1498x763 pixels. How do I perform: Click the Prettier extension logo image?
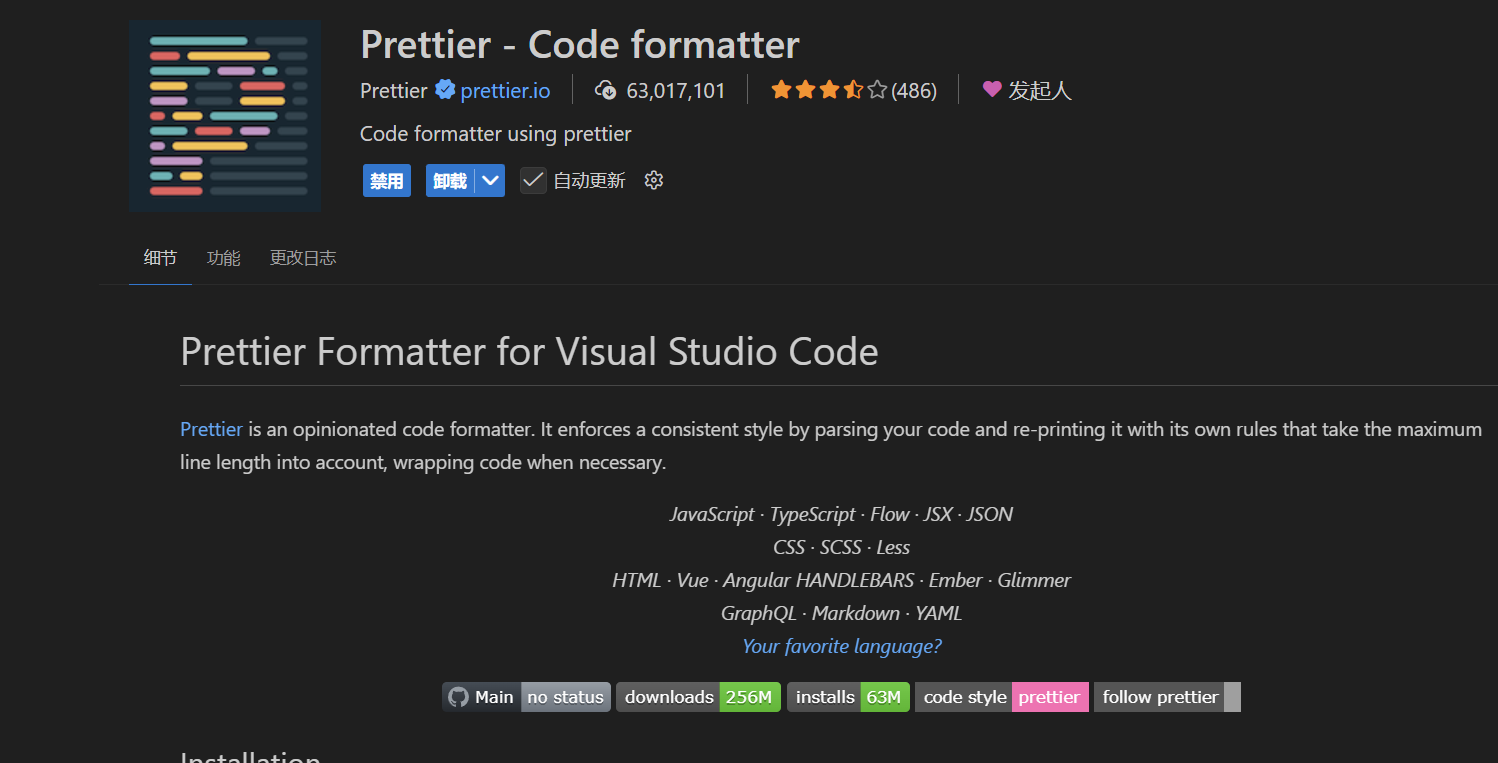(x=225, y=116)
